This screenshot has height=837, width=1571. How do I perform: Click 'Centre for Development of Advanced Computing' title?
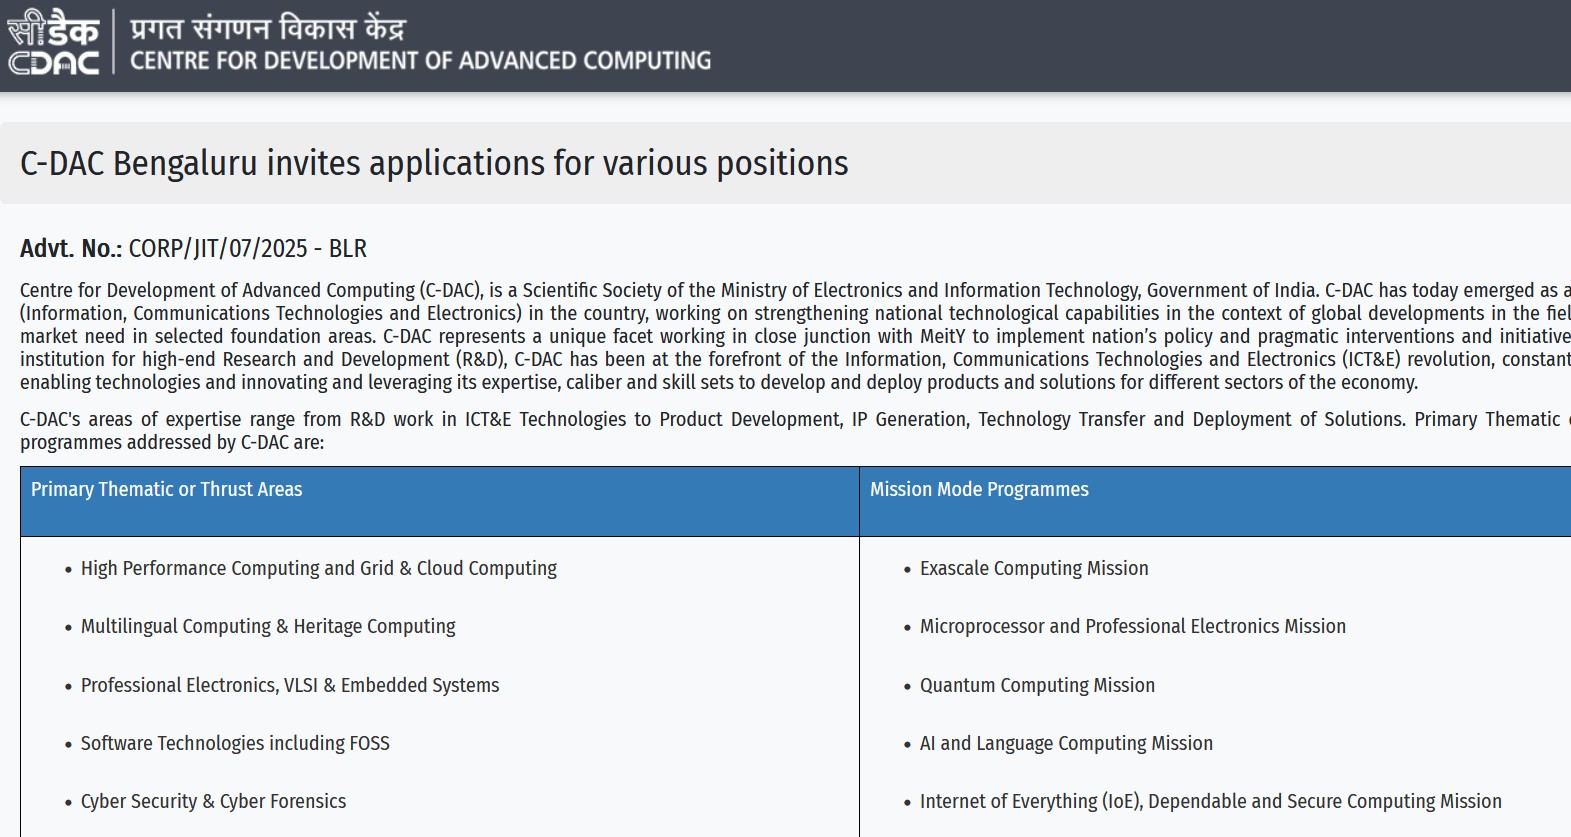(x=420, y=61)
